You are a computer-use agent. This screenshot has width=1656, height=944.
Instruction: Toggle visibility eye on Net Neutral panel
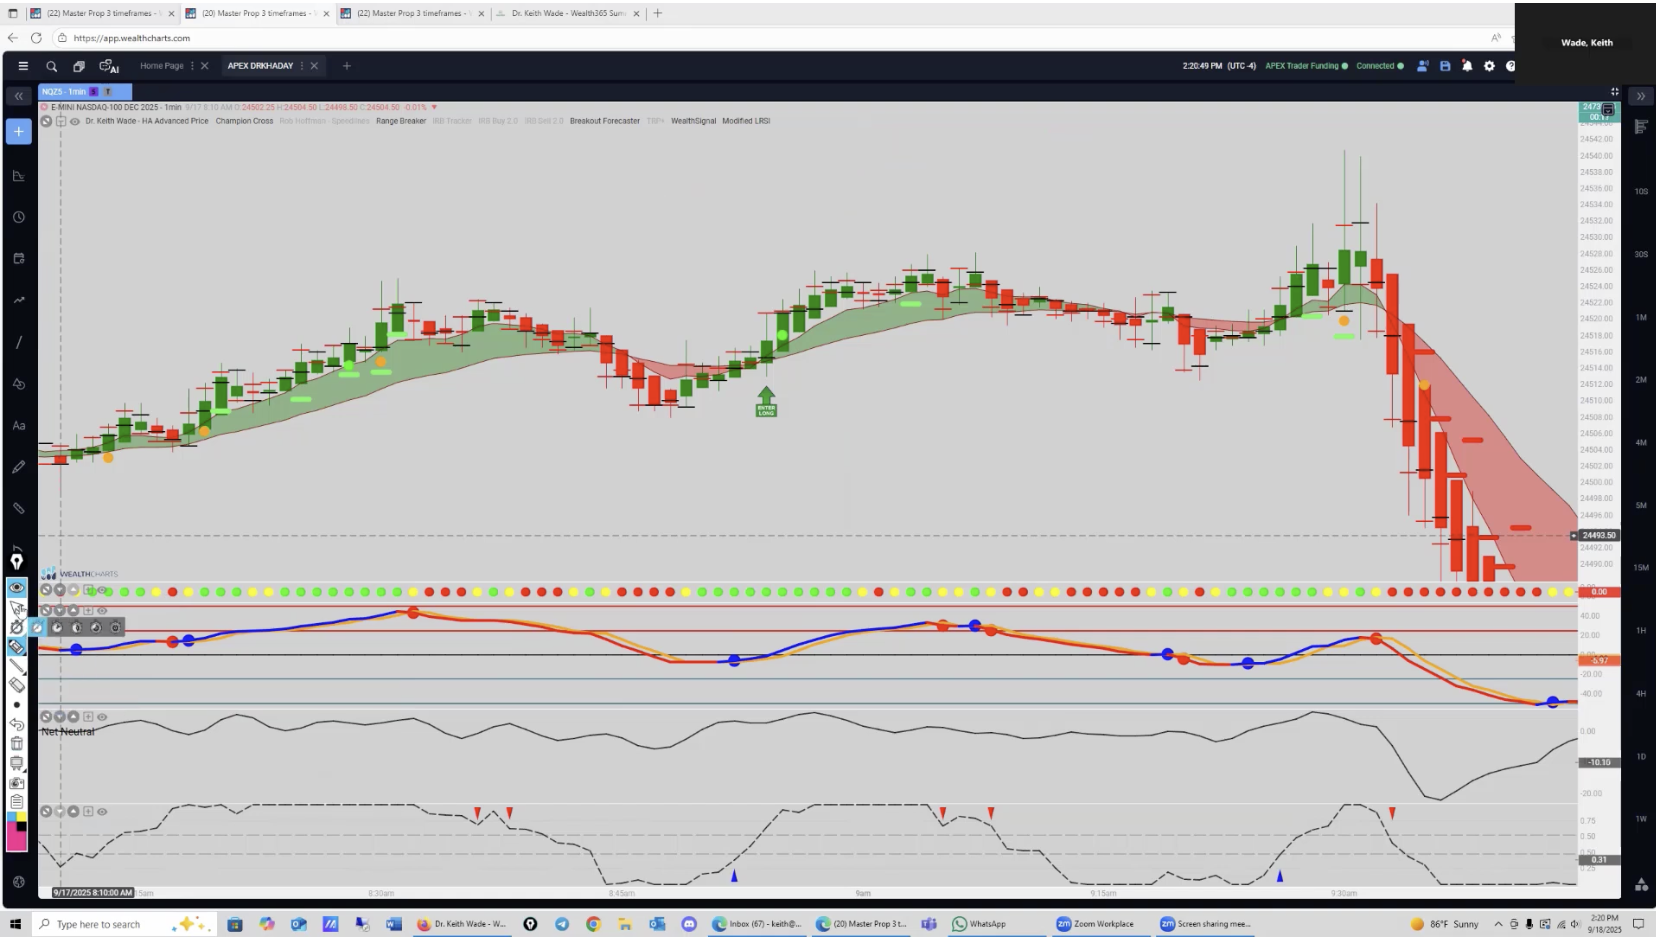(x=102, y=717)
